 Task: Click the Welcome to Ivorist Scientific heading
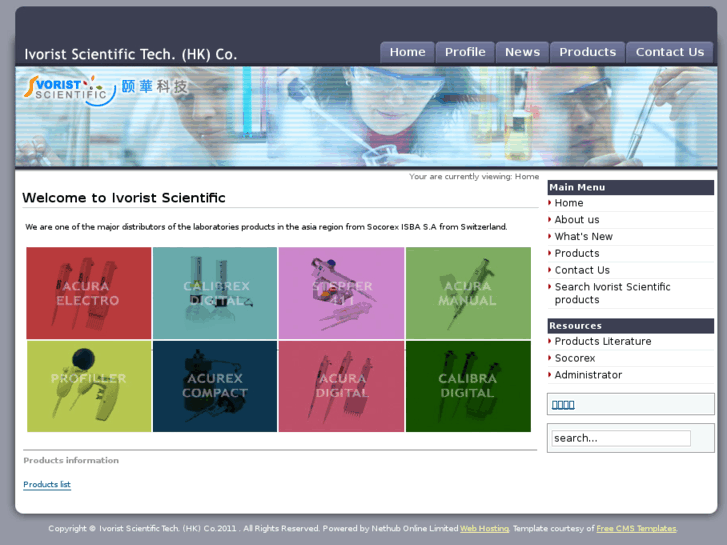(x=124, y=198)
